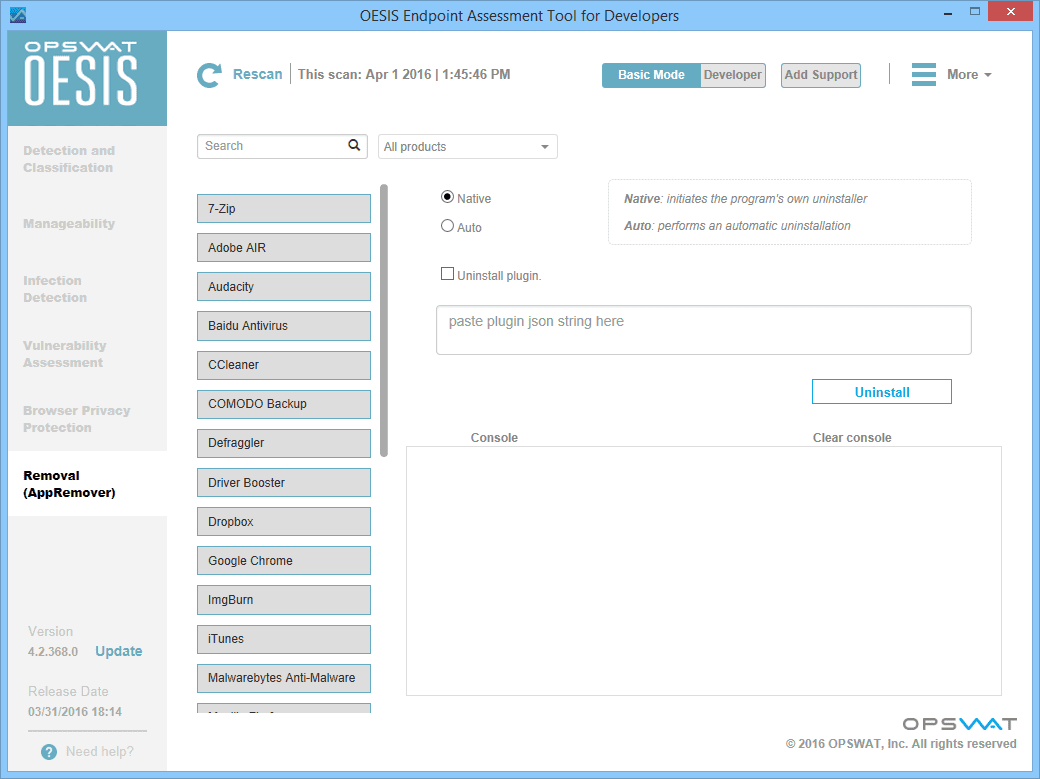
Task: Click the plugin json string text field
Action: point(703,330)
